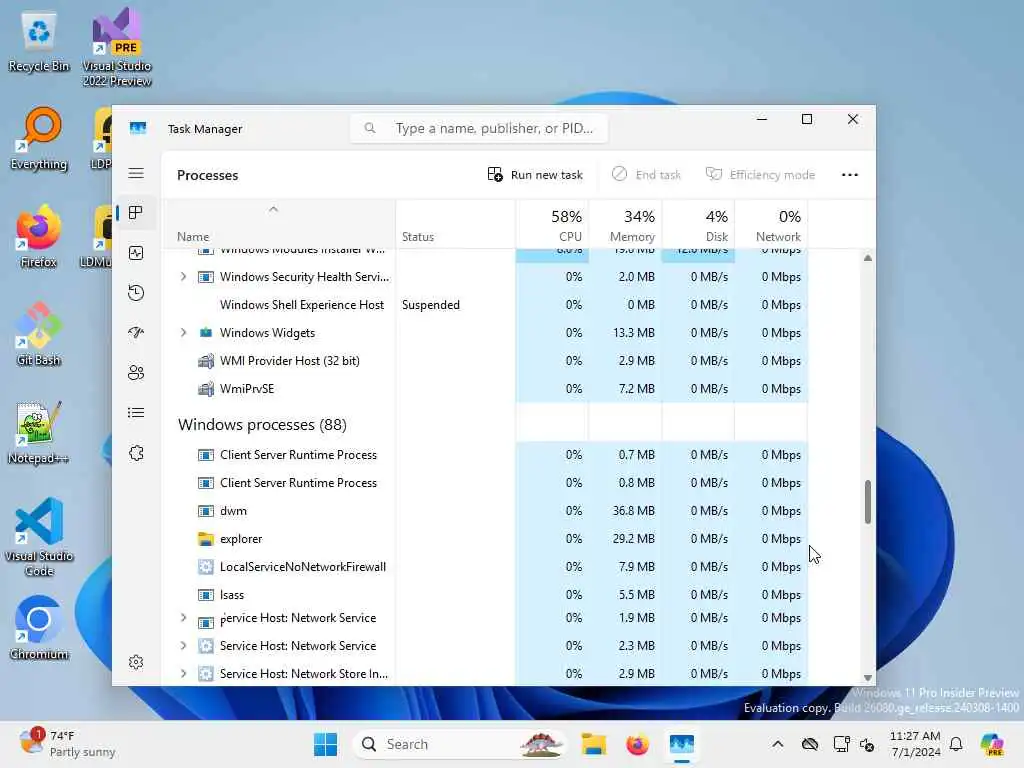This screenshot has height=768, width=1024.
Task: Expand Service Host: Network Store Interface row
Action: pos(184,673)
